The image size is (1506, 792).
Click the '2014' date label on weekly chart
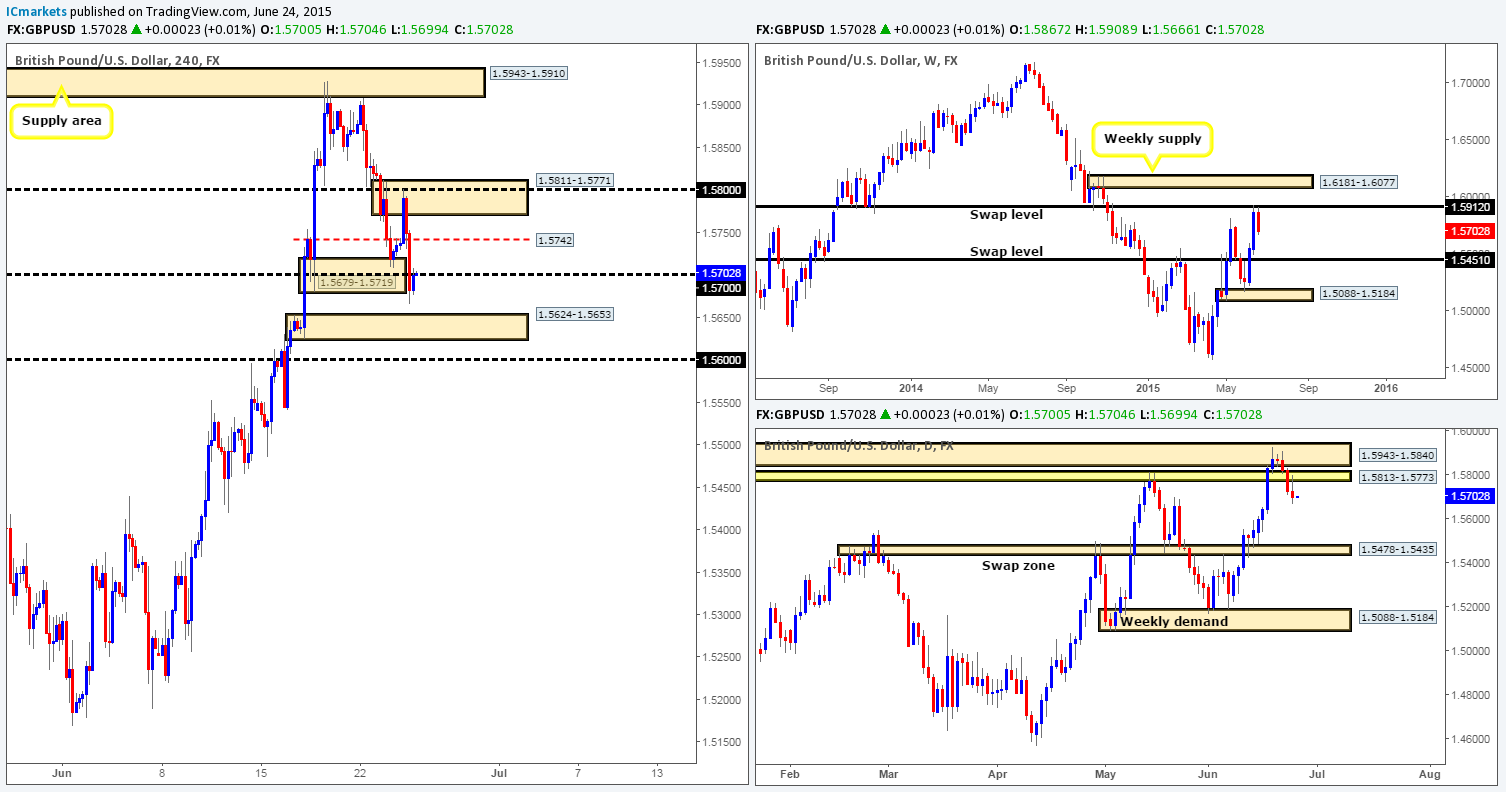[x=911, y=388]
